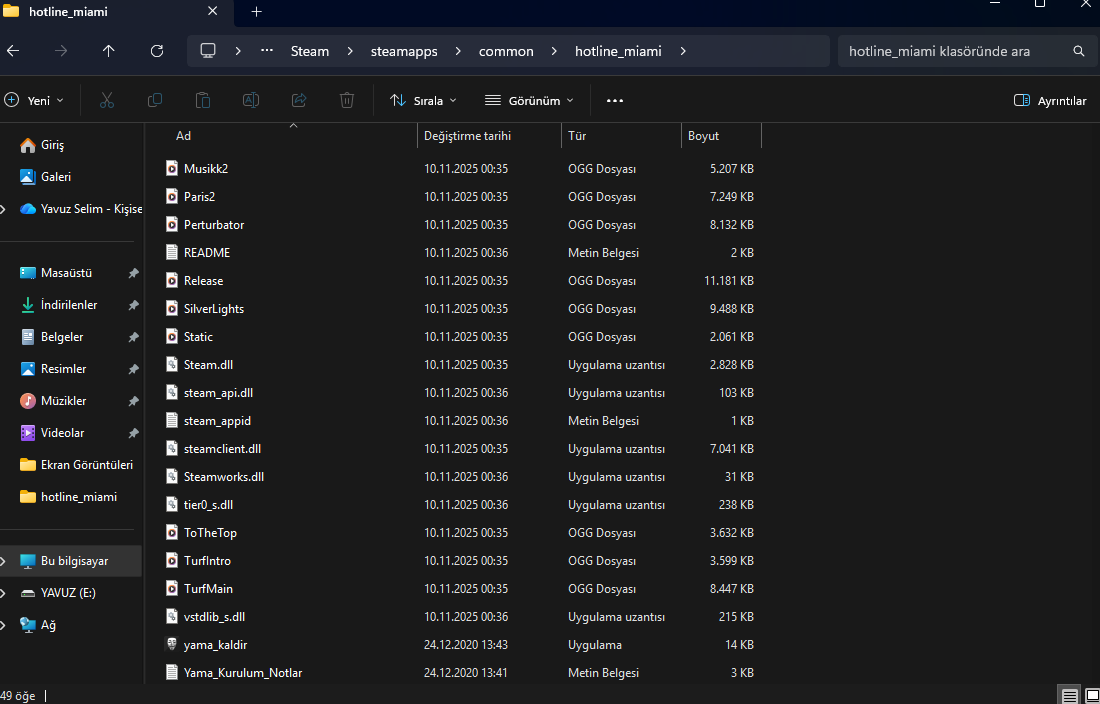Select the ToTheTop file name
This screenshot has width=1100, height=704.
(x=210, y=533)
